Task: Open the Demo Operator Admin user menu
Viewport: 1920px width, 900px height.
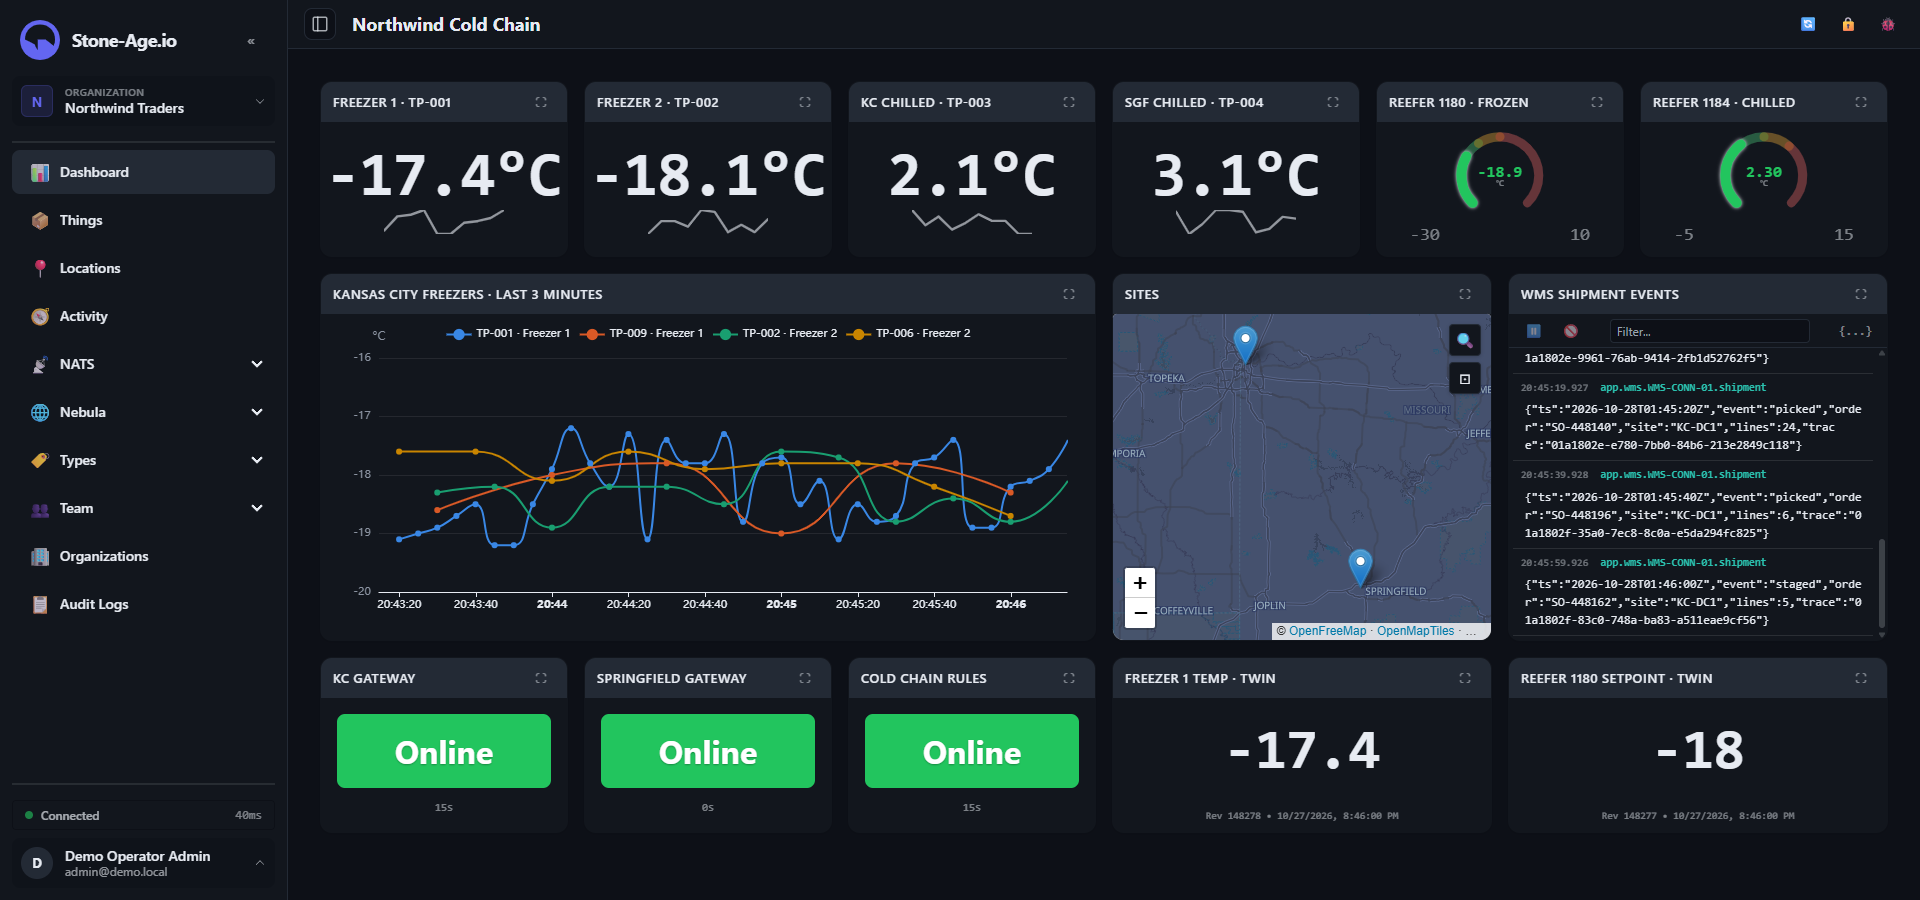Action: pyautogui.click(x=143, y=863)
